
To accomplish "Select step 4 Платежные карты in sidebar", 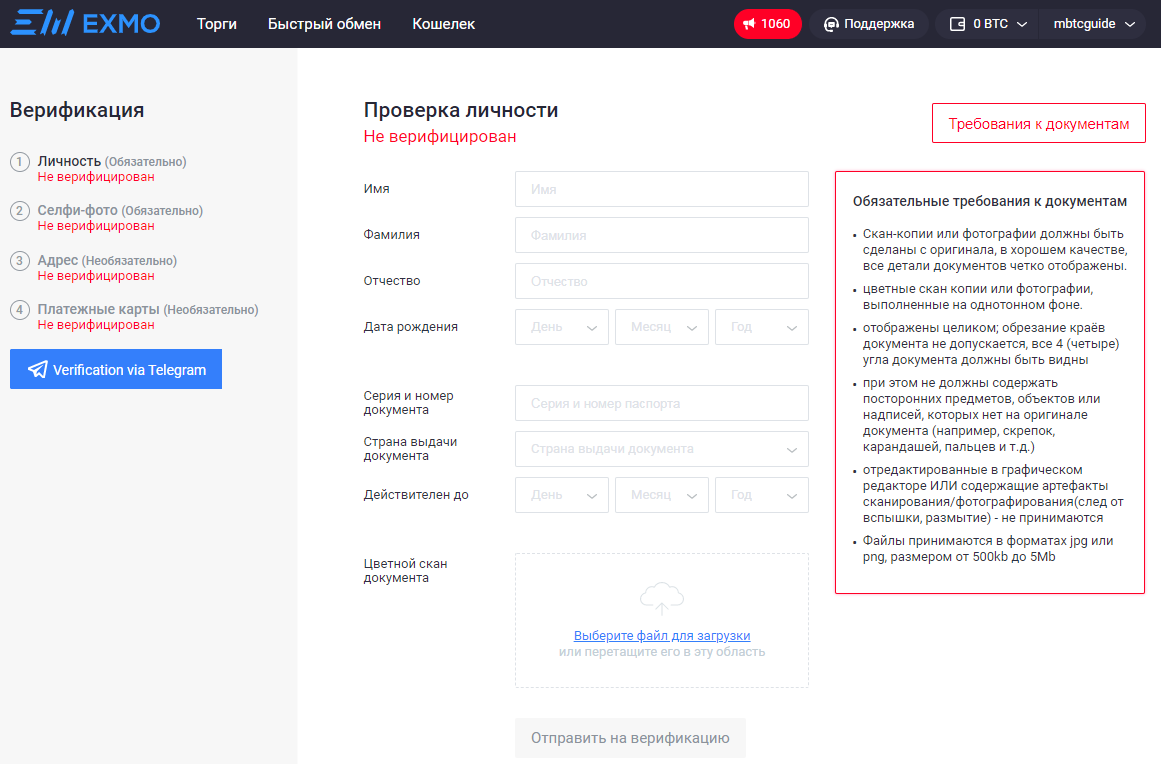I will [x=99, y=310].
